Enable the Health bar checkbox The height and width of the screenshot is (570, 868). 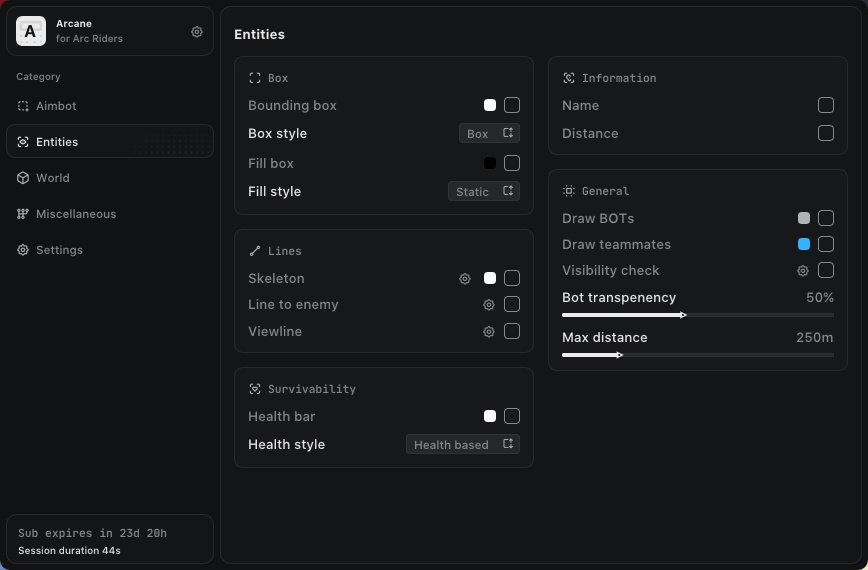point(512,416)
